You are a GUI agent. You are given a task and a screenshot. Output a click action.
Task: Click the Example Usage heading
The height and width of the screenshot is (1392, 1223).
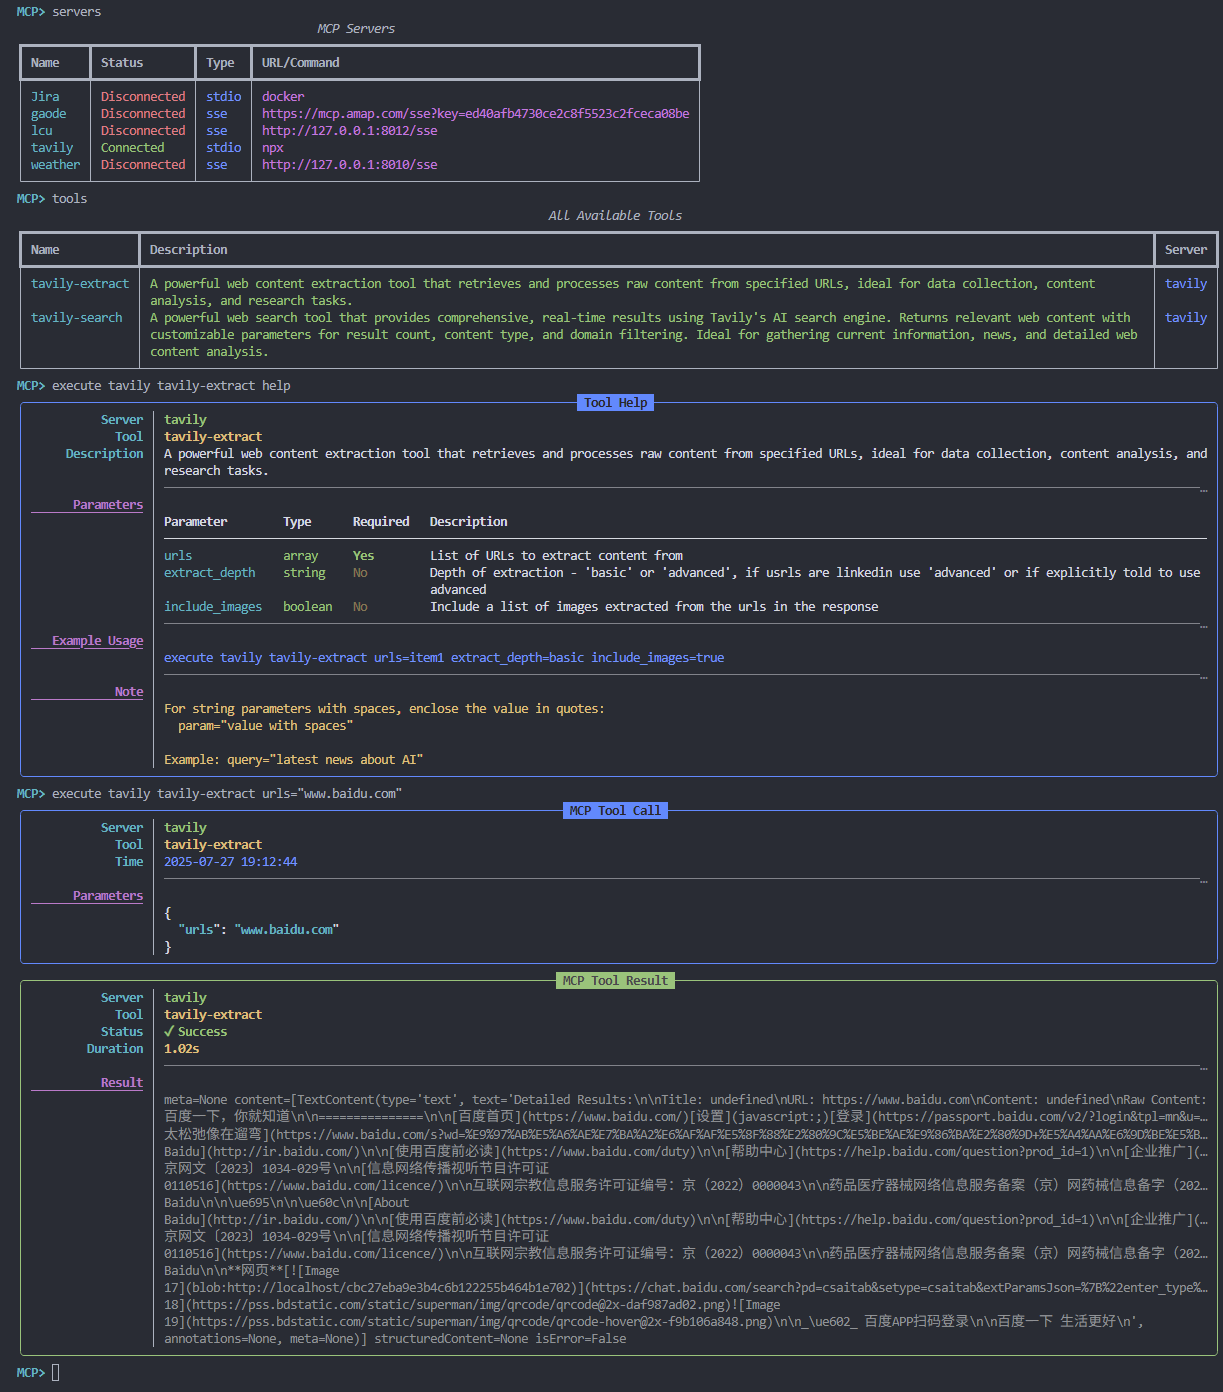[x=98, y=641]
